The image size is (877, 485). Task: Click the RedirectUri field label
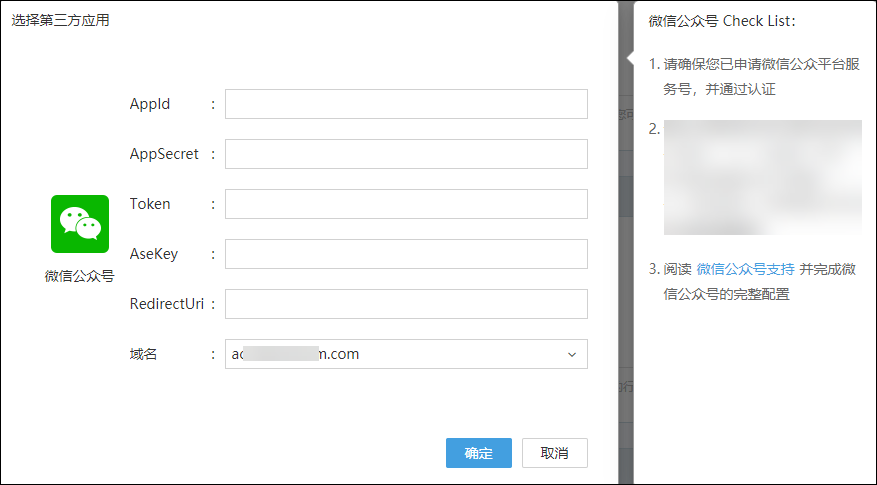[166, 304]
